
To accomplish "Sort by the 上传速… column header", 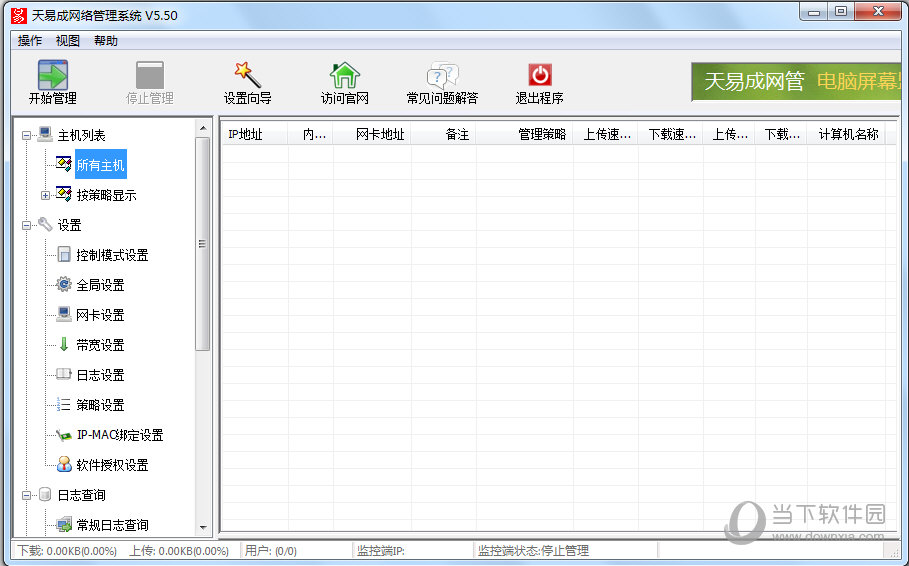I will 606,134.
